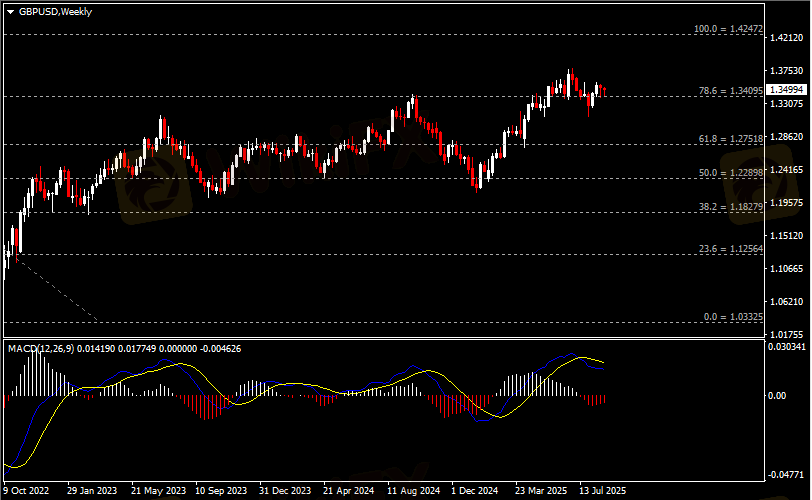Select the 78.6 = 1.34095 Fibonacci label

pyautogui.click(x=731, y=91)
